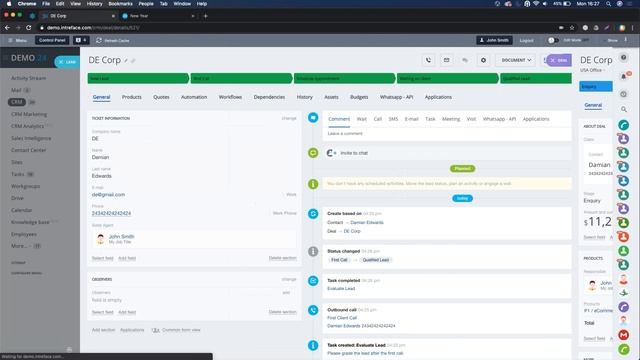Close the purple DEAL panel tag

tap(553, 60)
